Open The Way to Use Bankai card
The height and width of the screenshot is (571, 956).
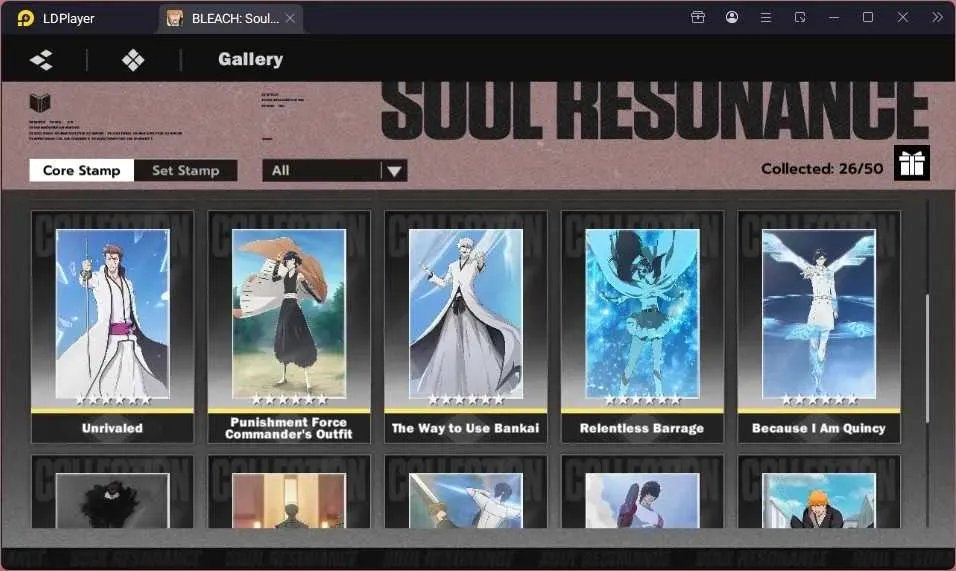point(466,327)
